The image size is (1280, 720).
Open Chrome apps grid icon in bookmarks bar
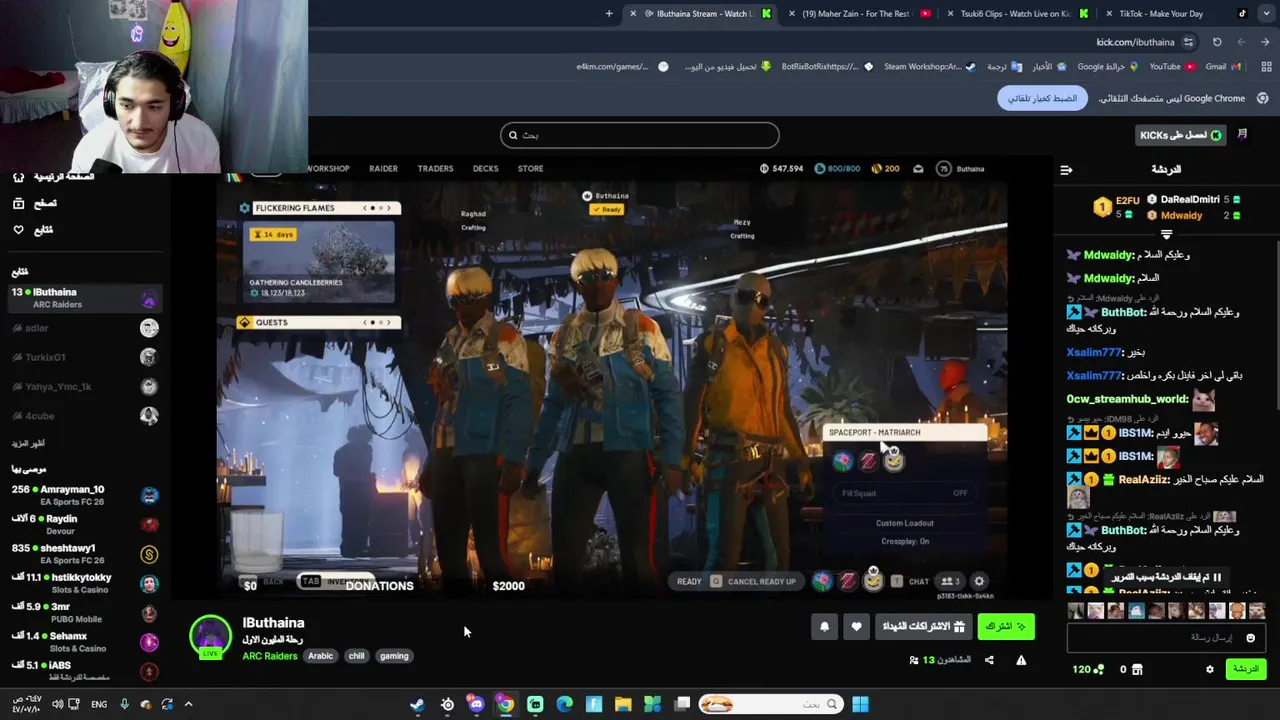tap(1265, 66)
